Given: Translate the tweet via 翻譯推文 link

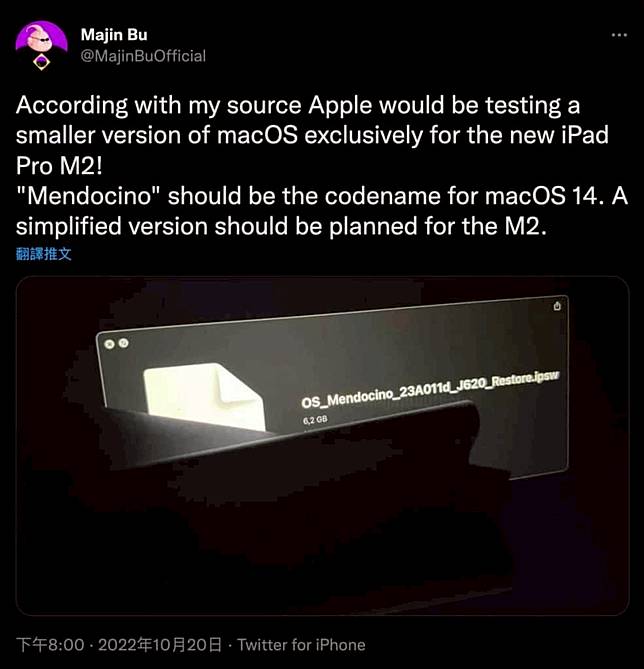Looking at the screenshot, I should point(44,254).
